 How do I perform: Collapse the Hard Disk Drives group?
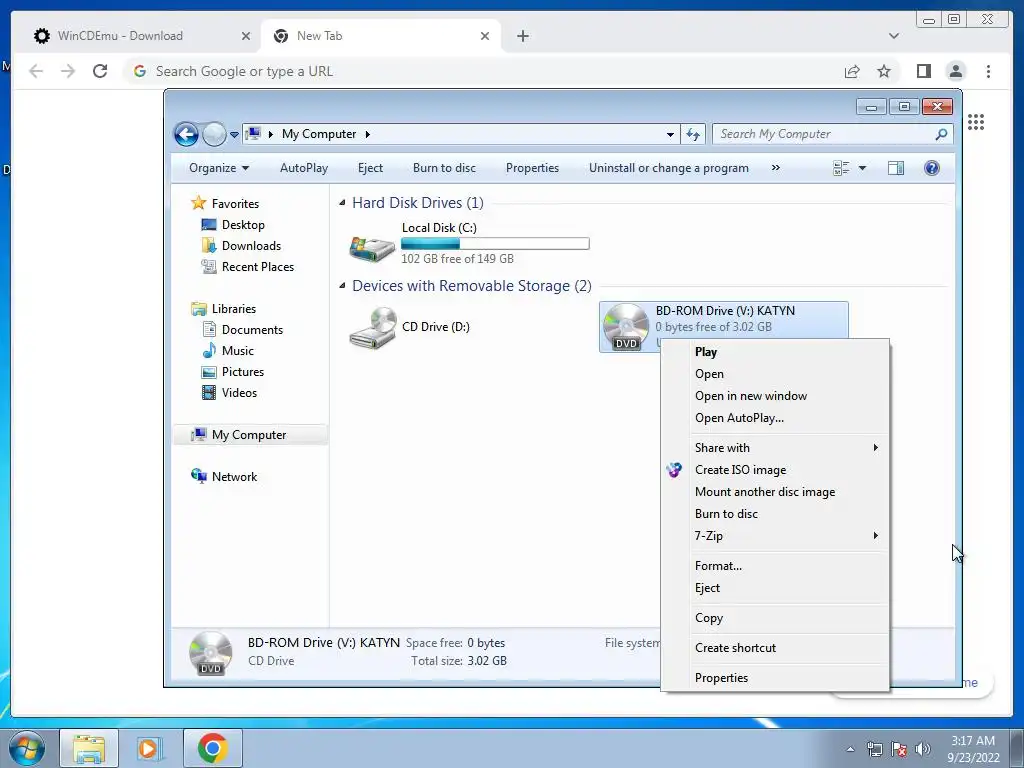click(x=342, y=203)
